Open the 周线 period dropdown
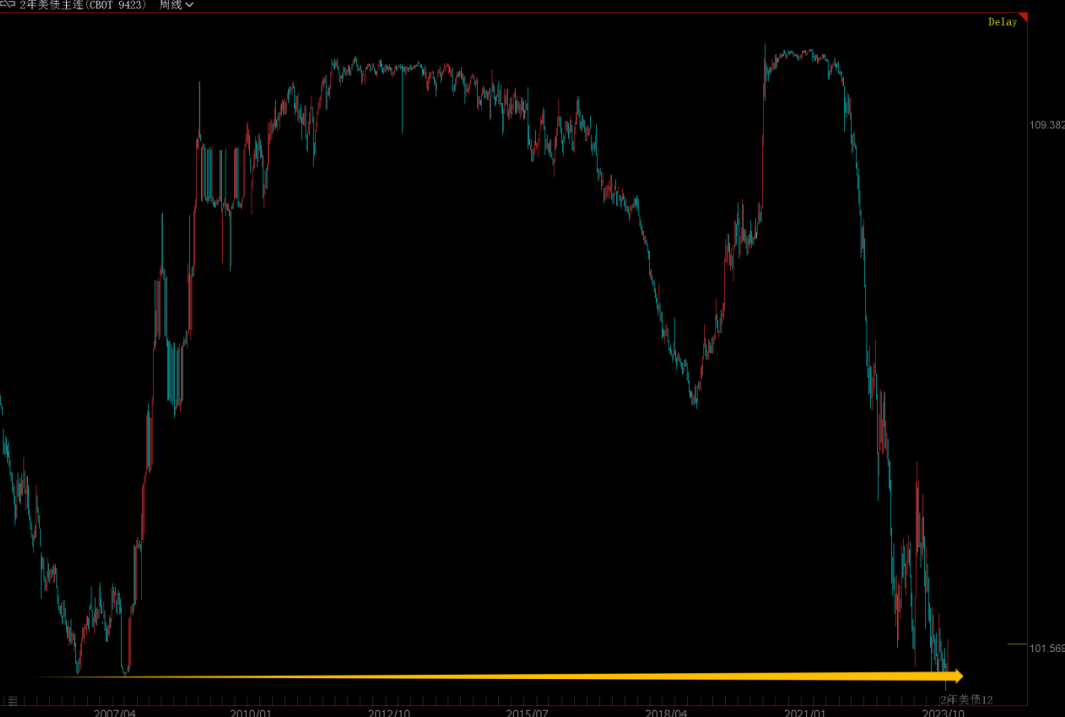This screenshot has height=717, width=1065. 177,5
